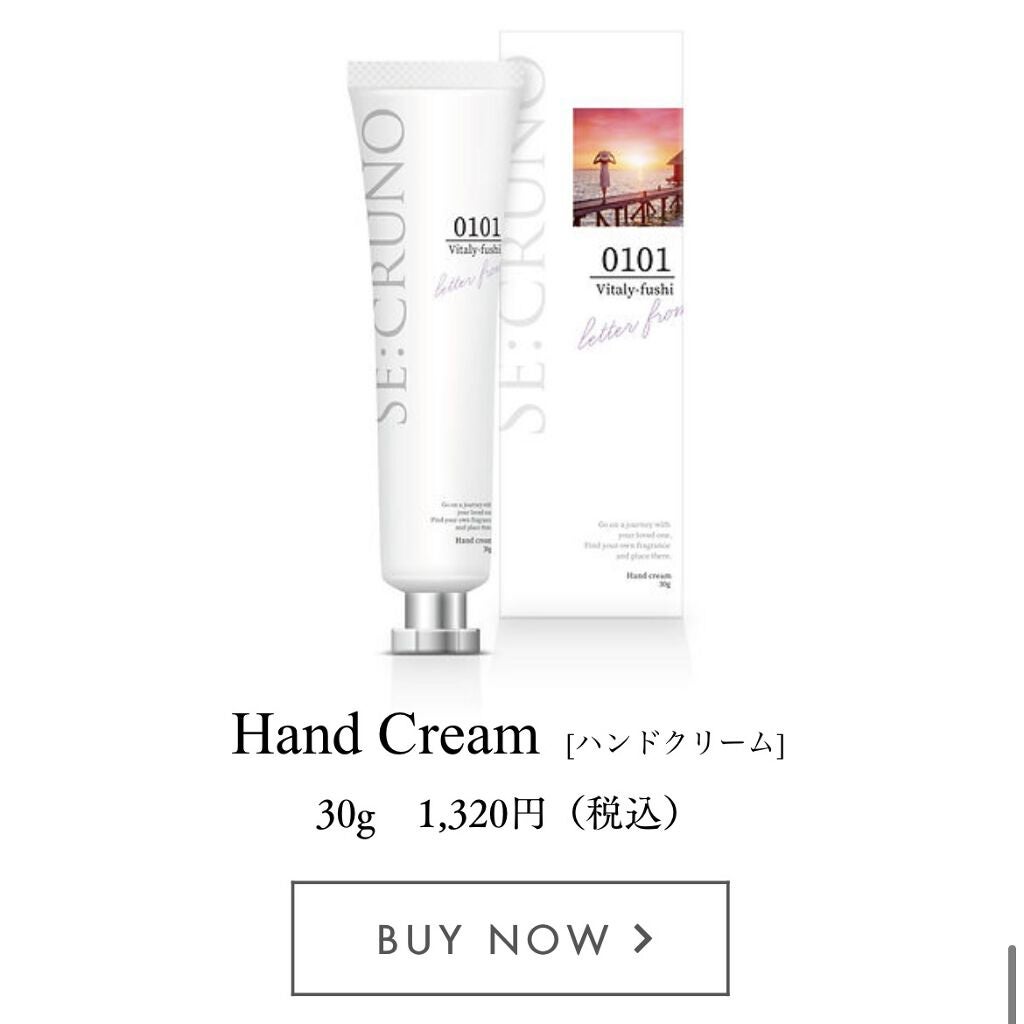Click the BUY NOW button
Image resolution: width=1024 pixels, height=1024 pixels.
coord(510,938)
